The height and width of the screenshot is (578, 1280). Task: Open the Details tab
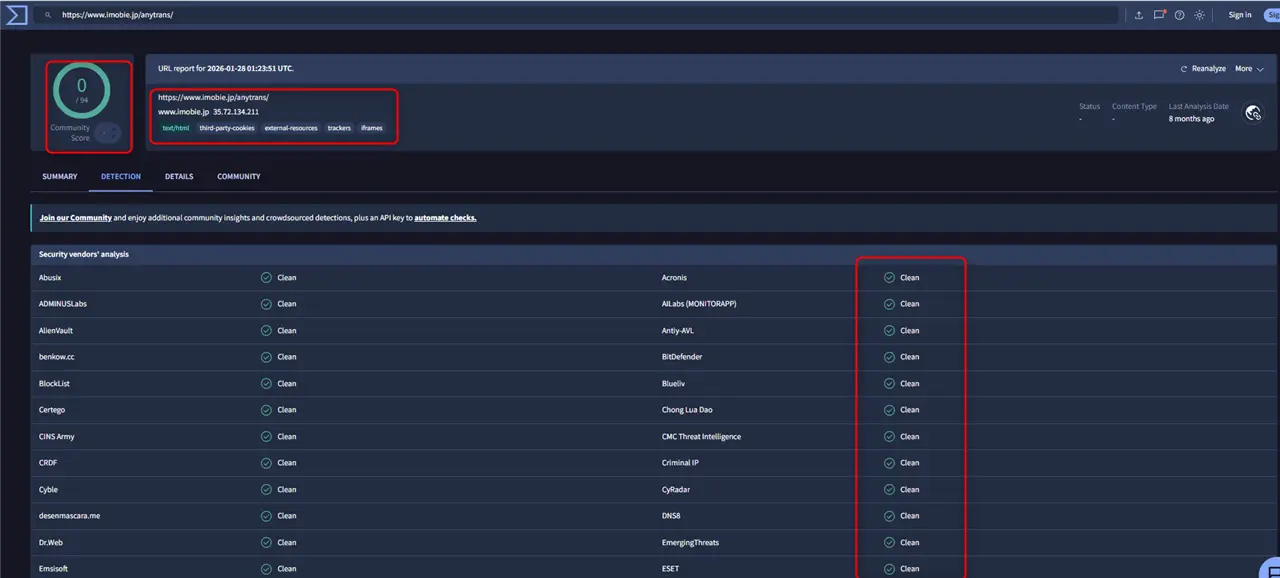179,177
